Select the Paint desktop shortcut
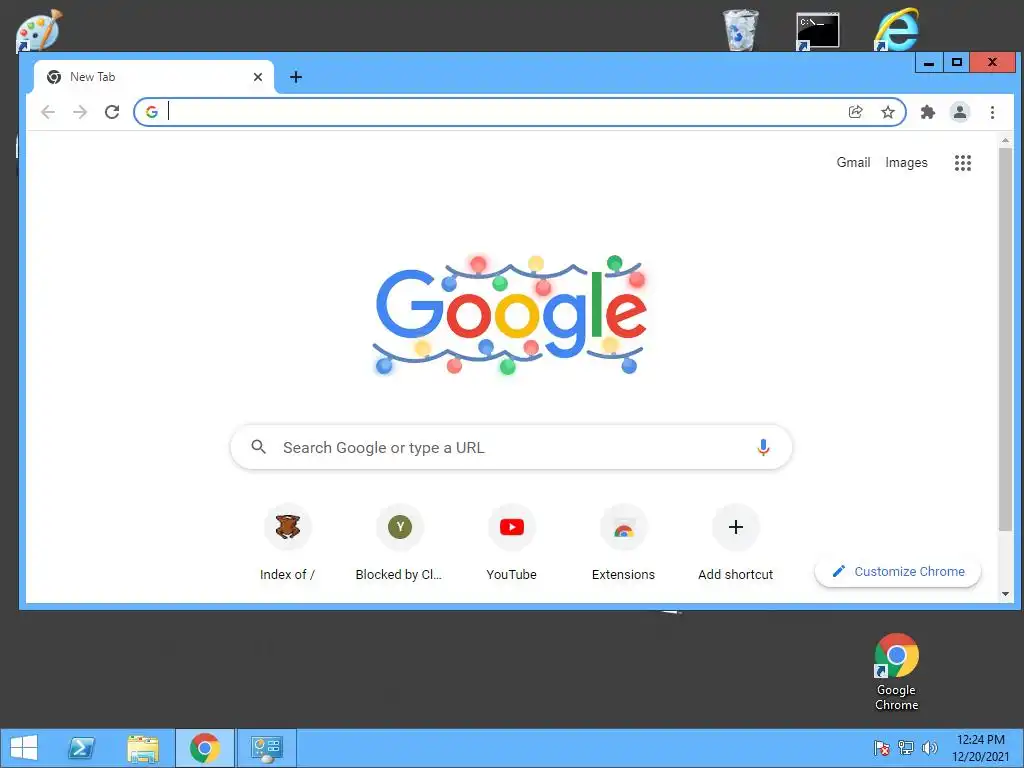The image size is (1024, 768). pos(39,30)
